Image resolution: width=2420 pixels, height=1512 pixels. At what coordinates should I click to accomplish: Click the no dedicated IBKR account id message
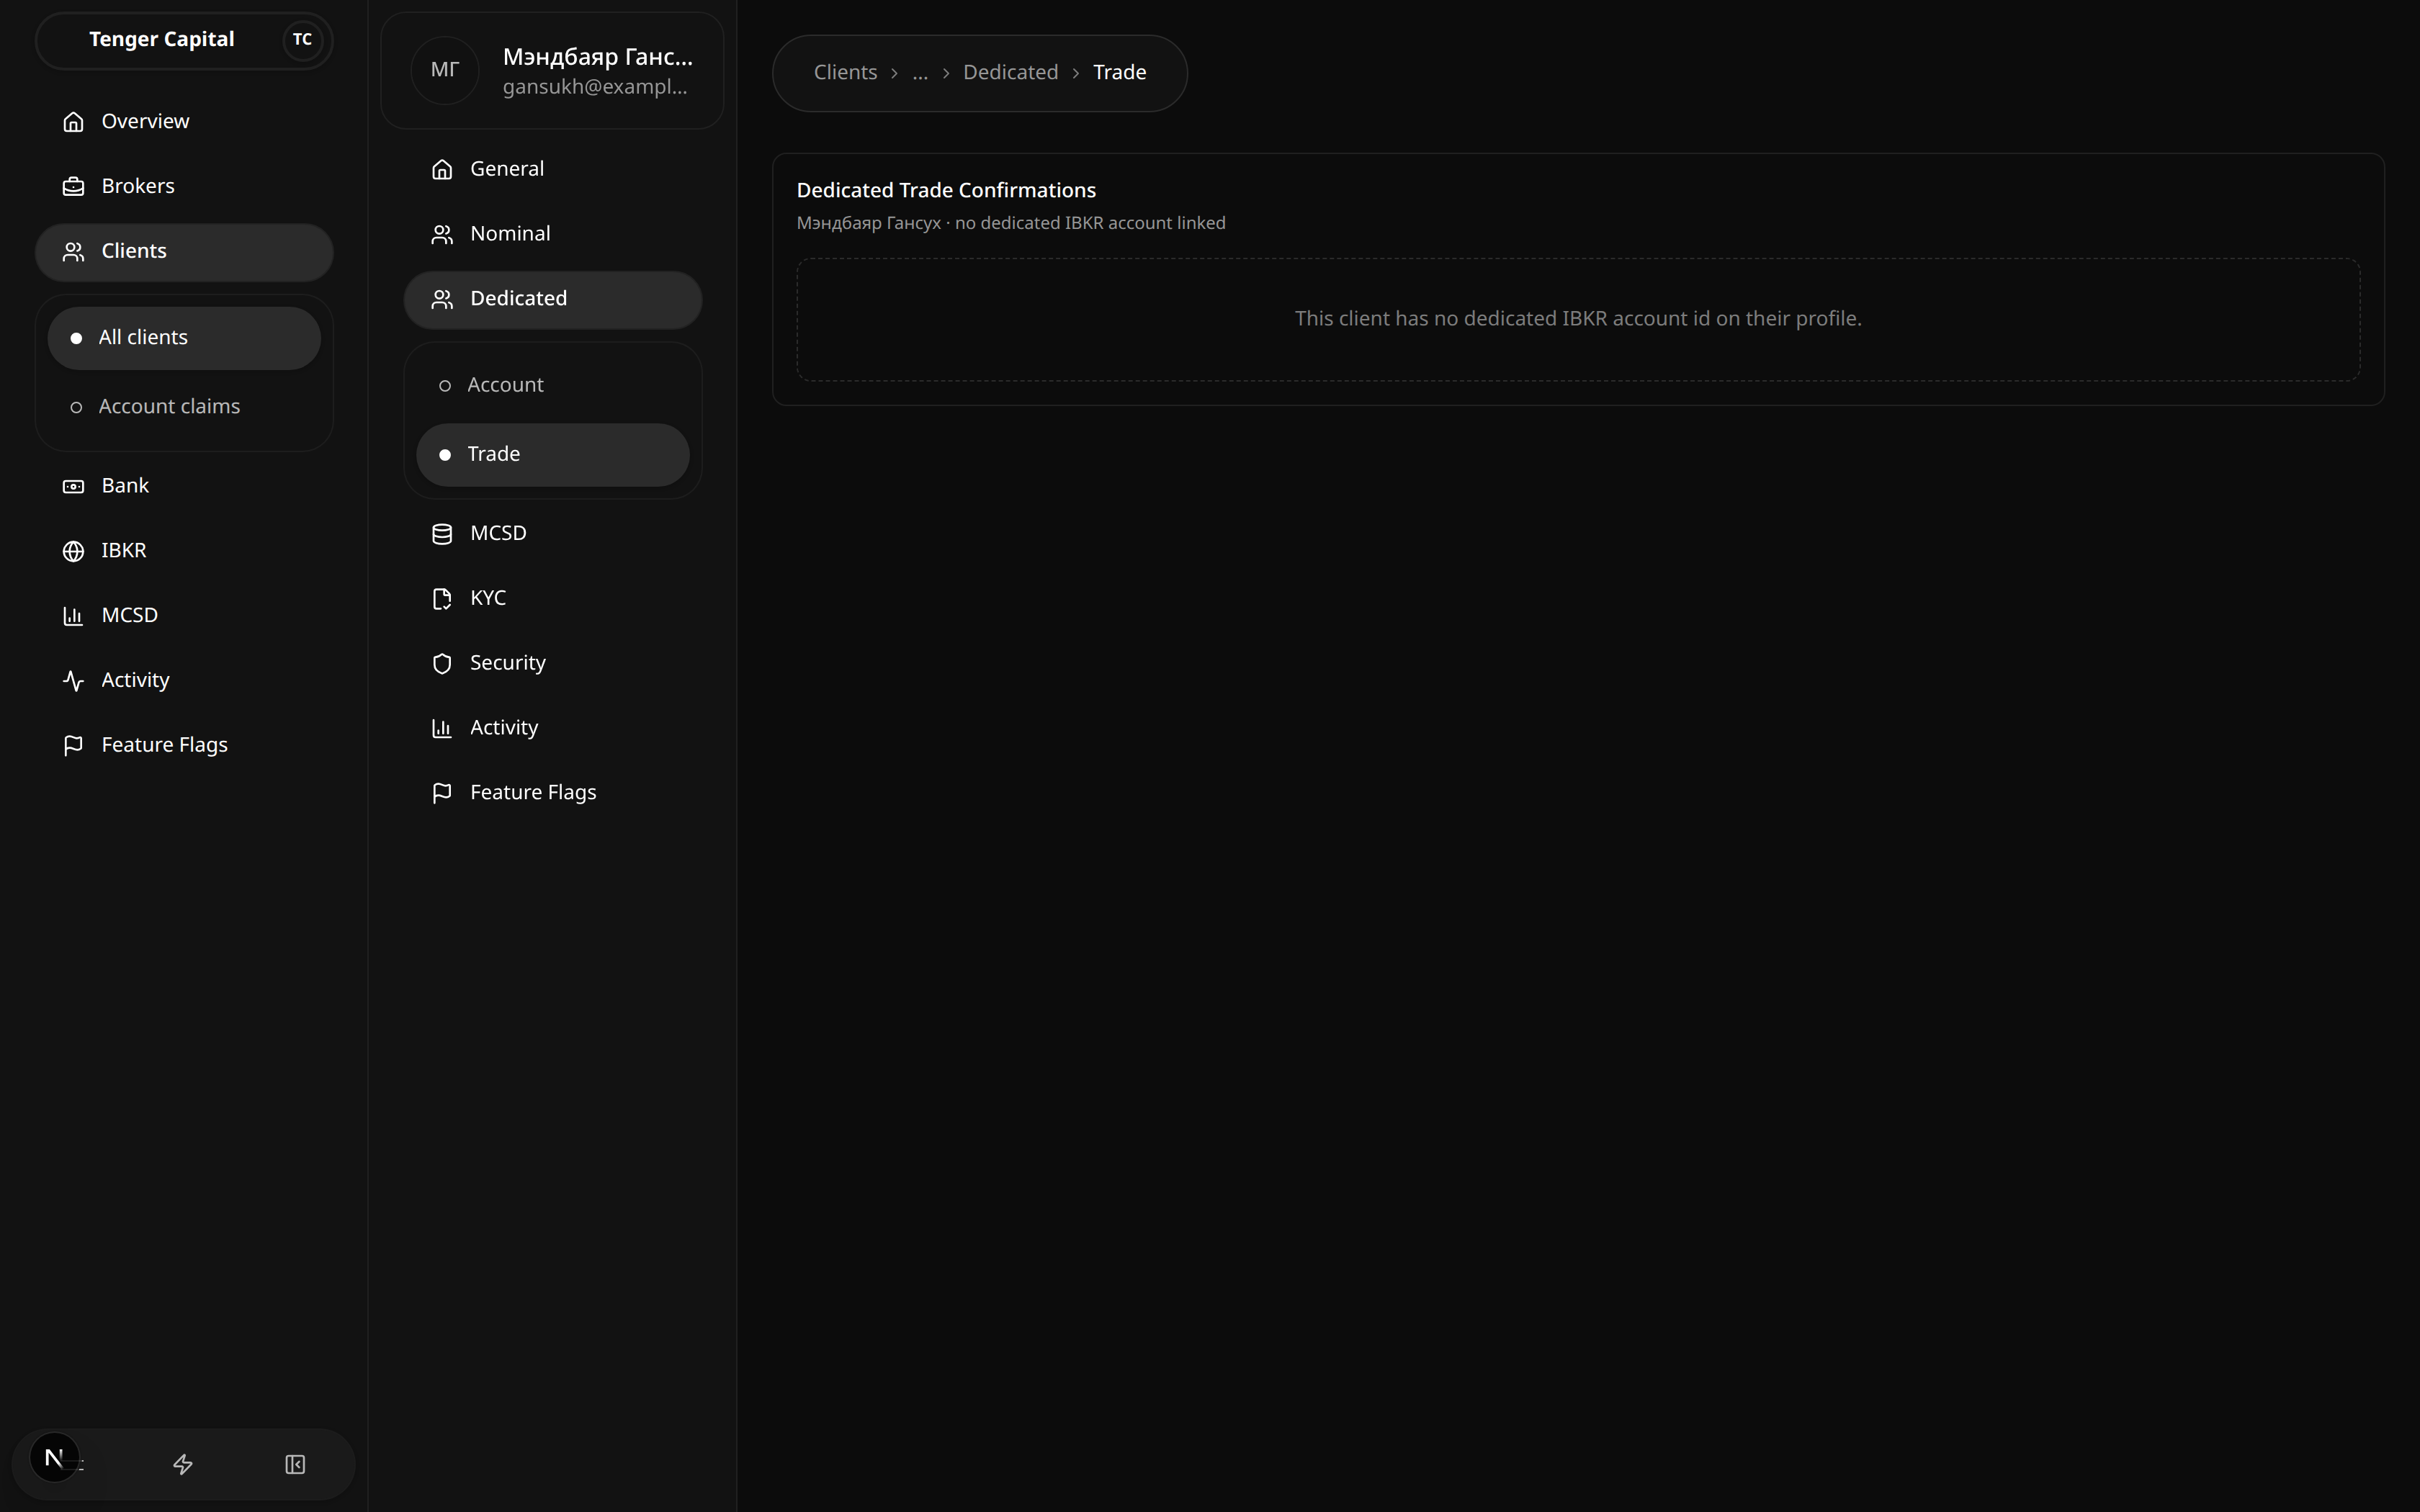[x=1578, y=319]
